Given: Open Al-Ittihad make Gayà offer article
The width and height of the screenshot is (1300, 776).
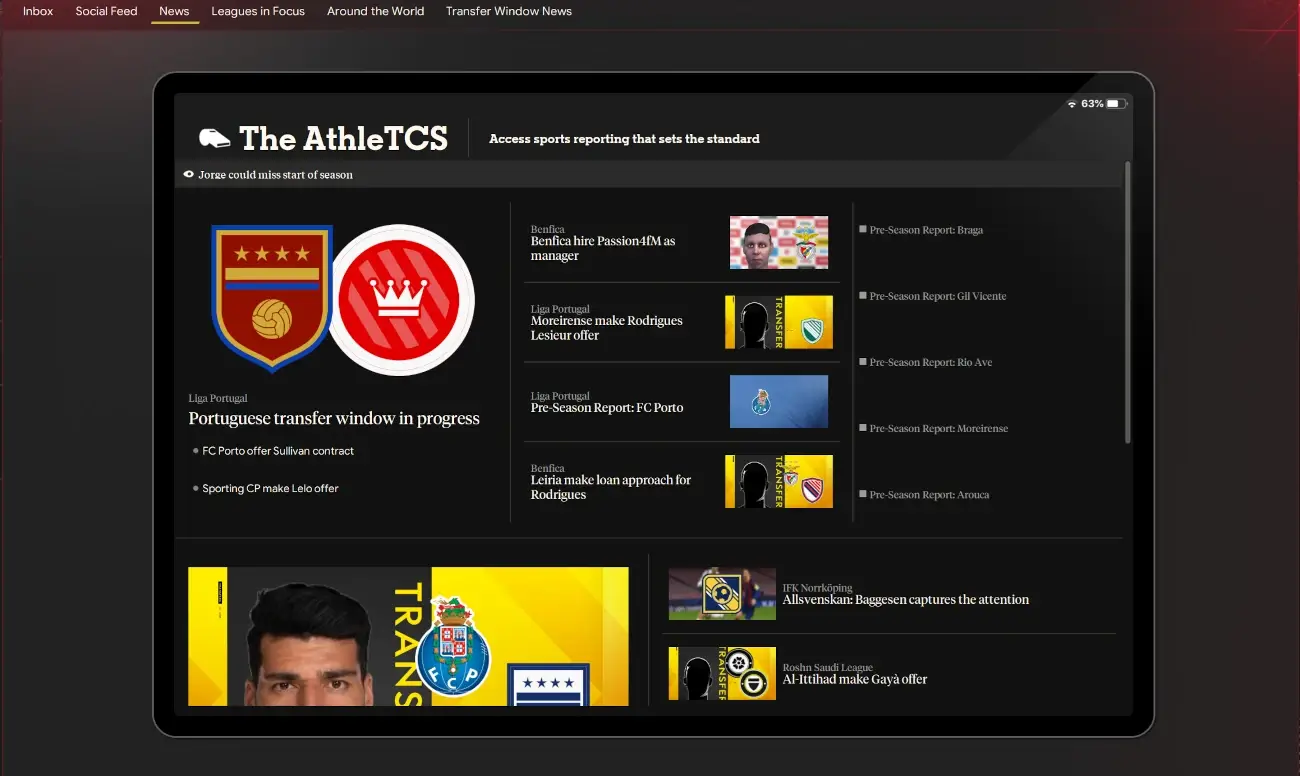Looking at the screenshot, I should click(x=855, y=679).
